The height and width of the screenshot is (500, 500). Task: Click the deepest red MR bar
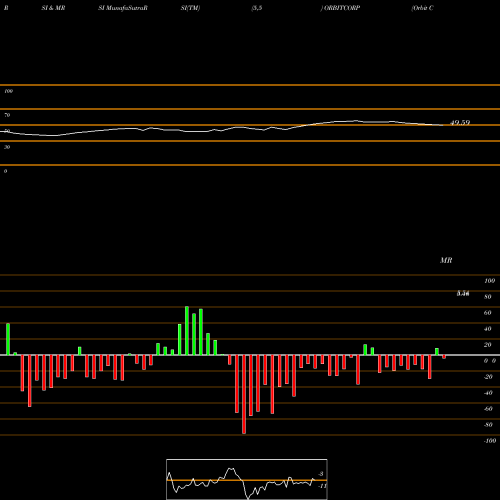[x=244, y=394]
